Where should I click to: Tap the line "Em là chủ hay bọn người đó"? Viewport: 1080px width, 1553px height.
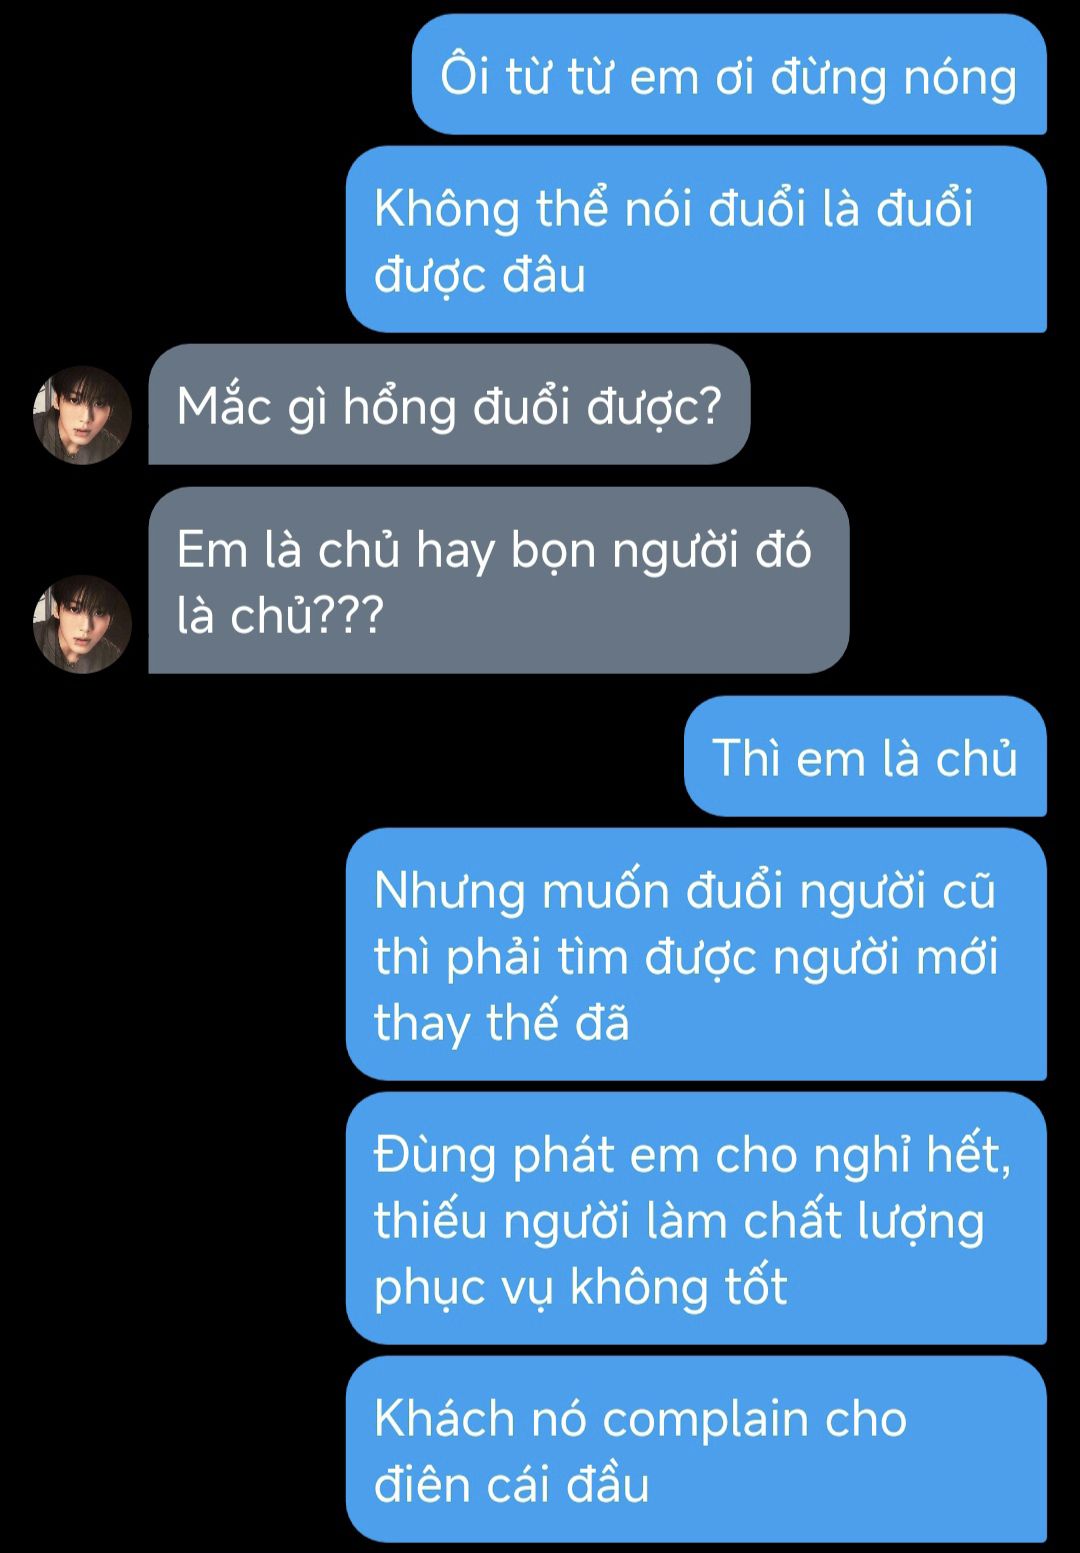494,550
